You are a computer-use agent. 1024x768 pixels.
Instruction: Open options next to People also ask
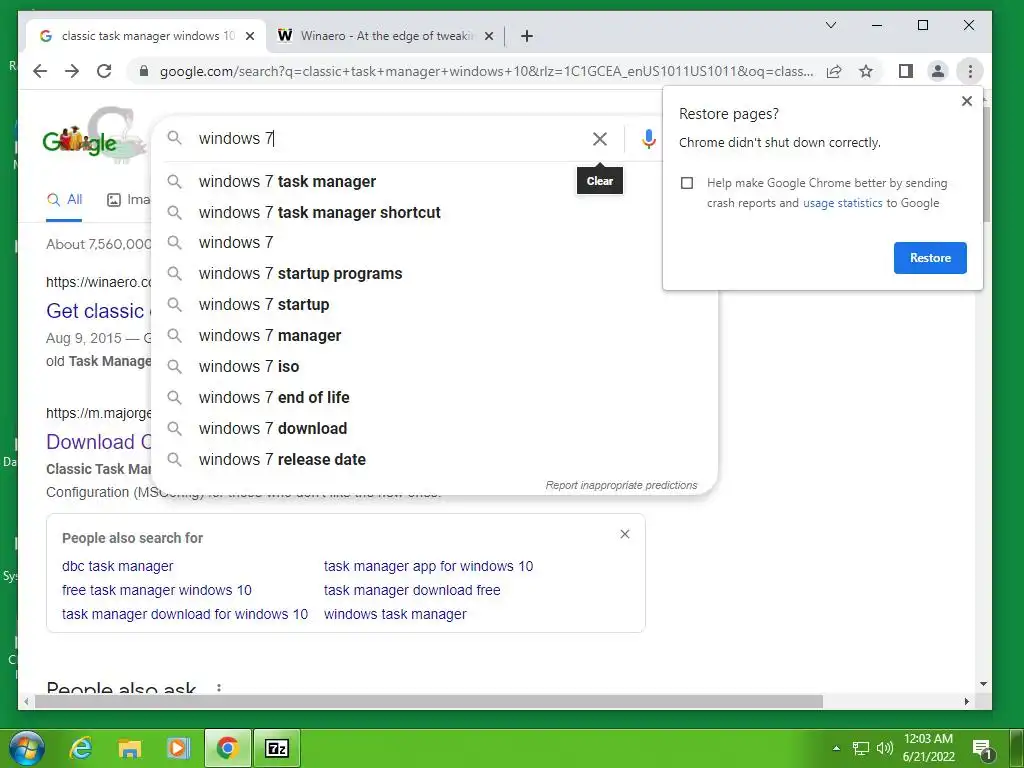[219, 688]
